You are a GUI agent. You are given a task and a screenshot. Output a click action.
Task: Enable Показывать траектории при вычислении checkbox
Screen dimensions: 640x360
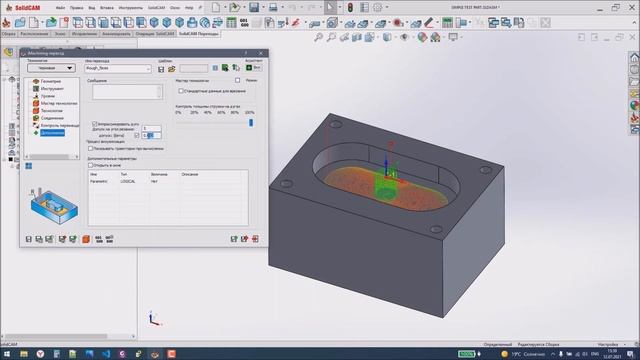(x=91, y=149)
